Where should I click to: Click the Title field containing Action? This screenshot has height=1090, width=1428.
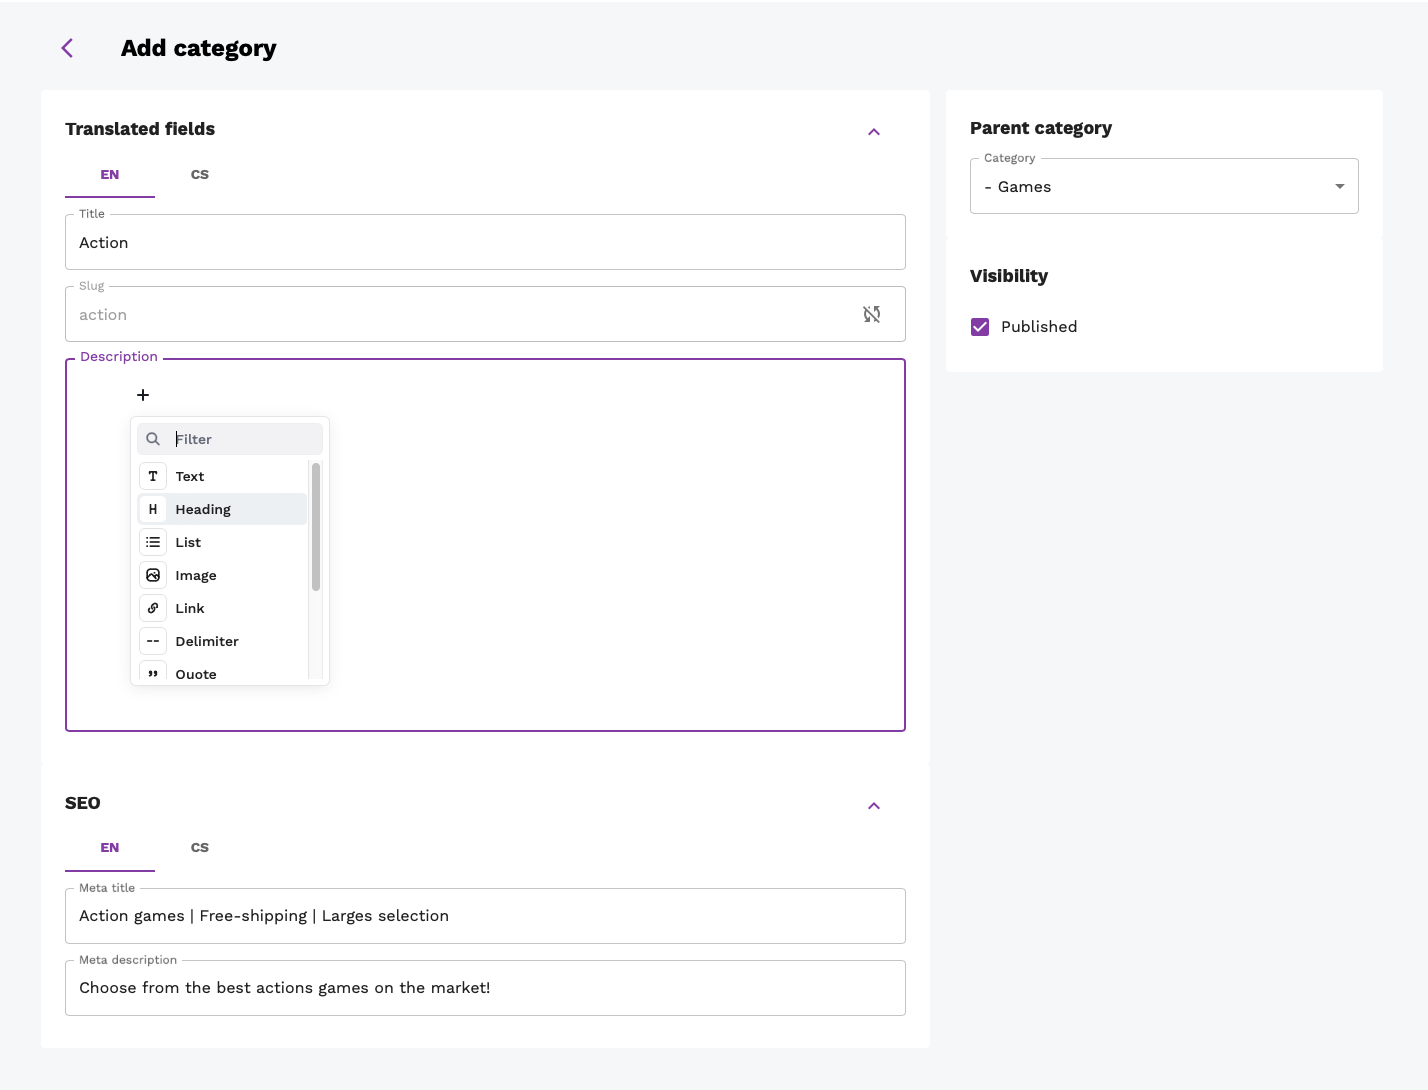pos(485,242)
